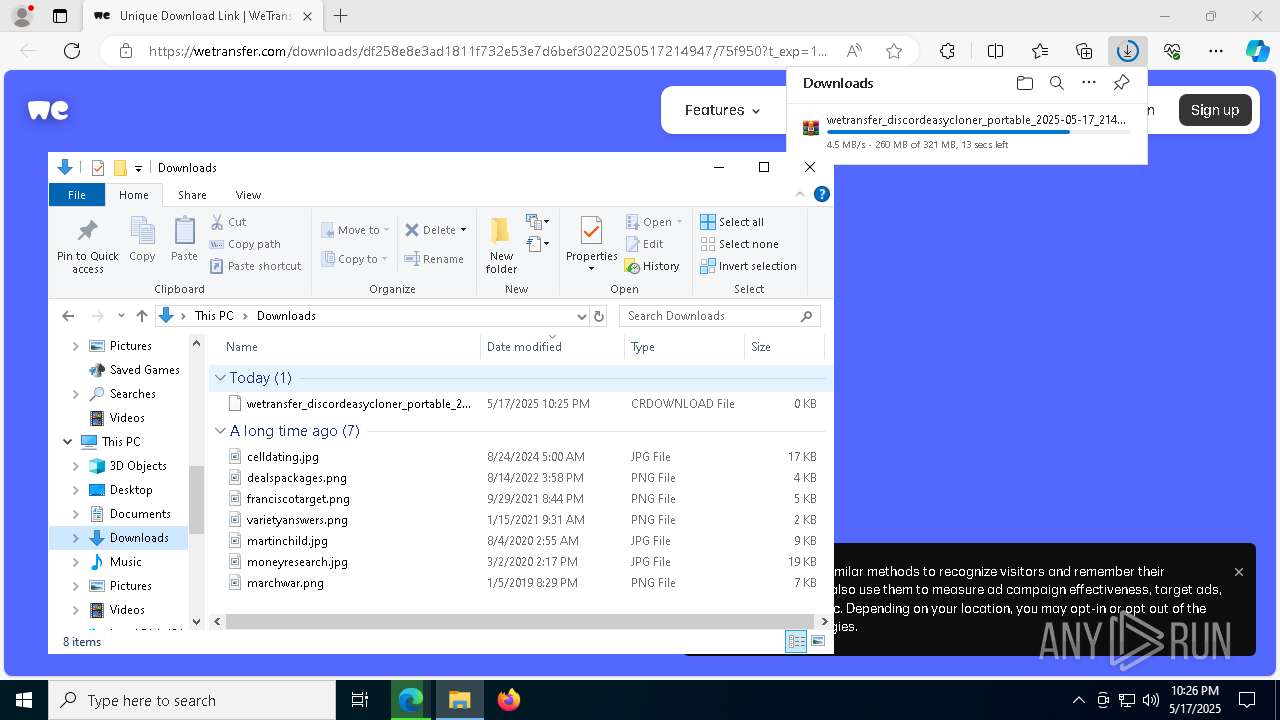Open Edge tab actions menu icon
Screen dimensions: 1280x720
coord(60,16)
